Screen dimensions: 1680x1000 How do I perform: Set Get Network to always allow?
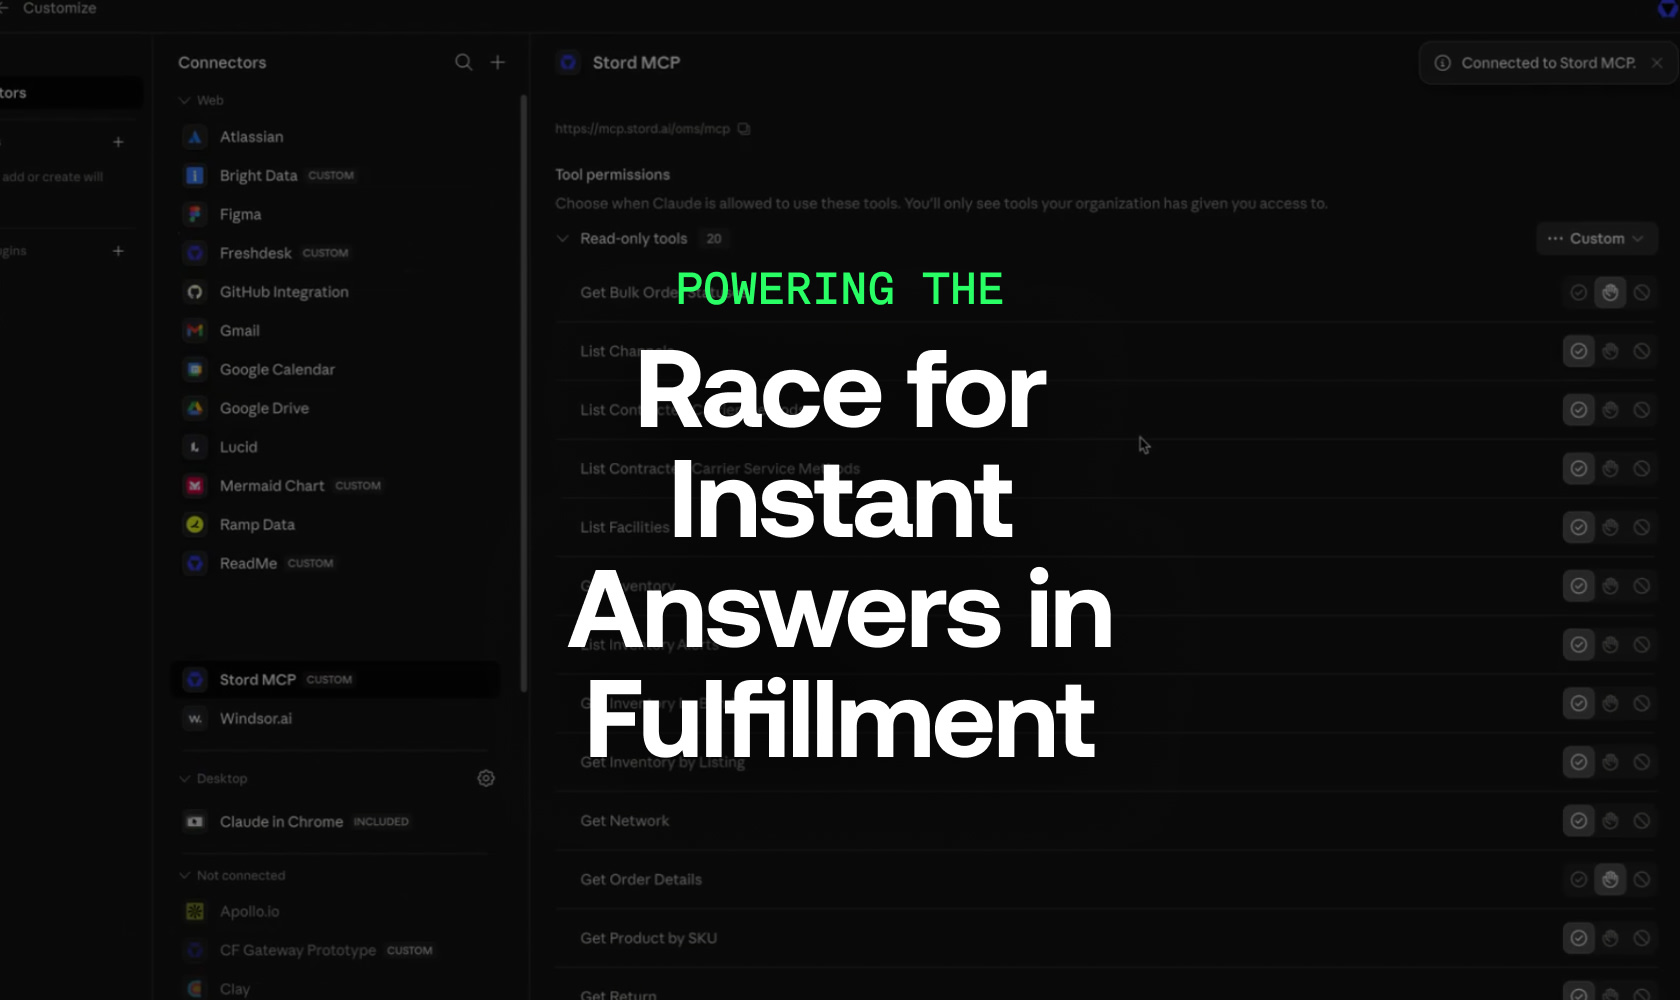point(1579,821)
